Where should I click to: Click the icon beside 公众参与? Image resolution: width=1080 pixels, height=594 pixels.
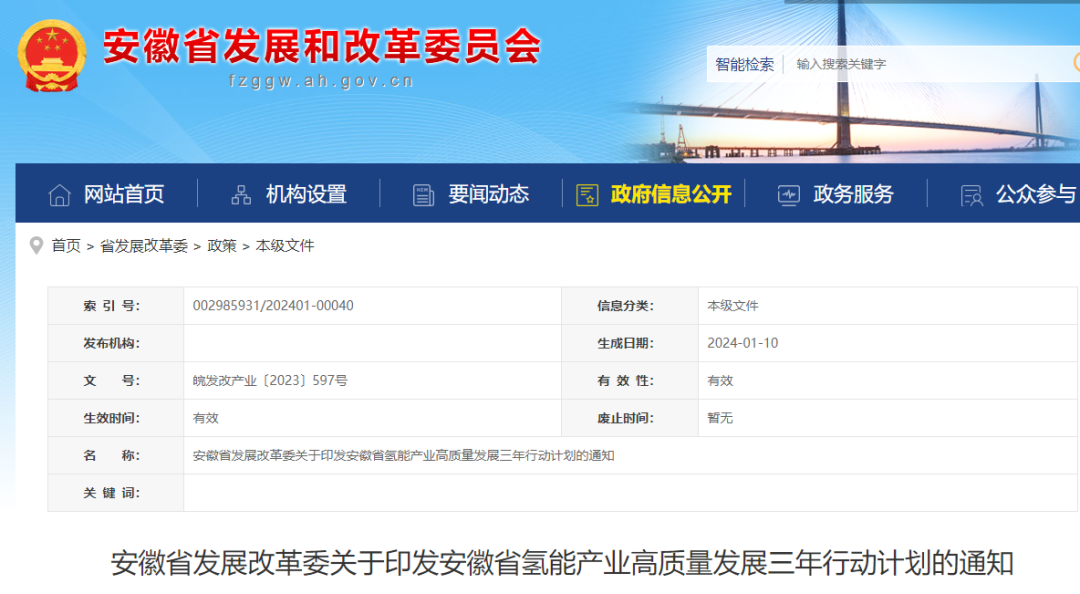971,195
